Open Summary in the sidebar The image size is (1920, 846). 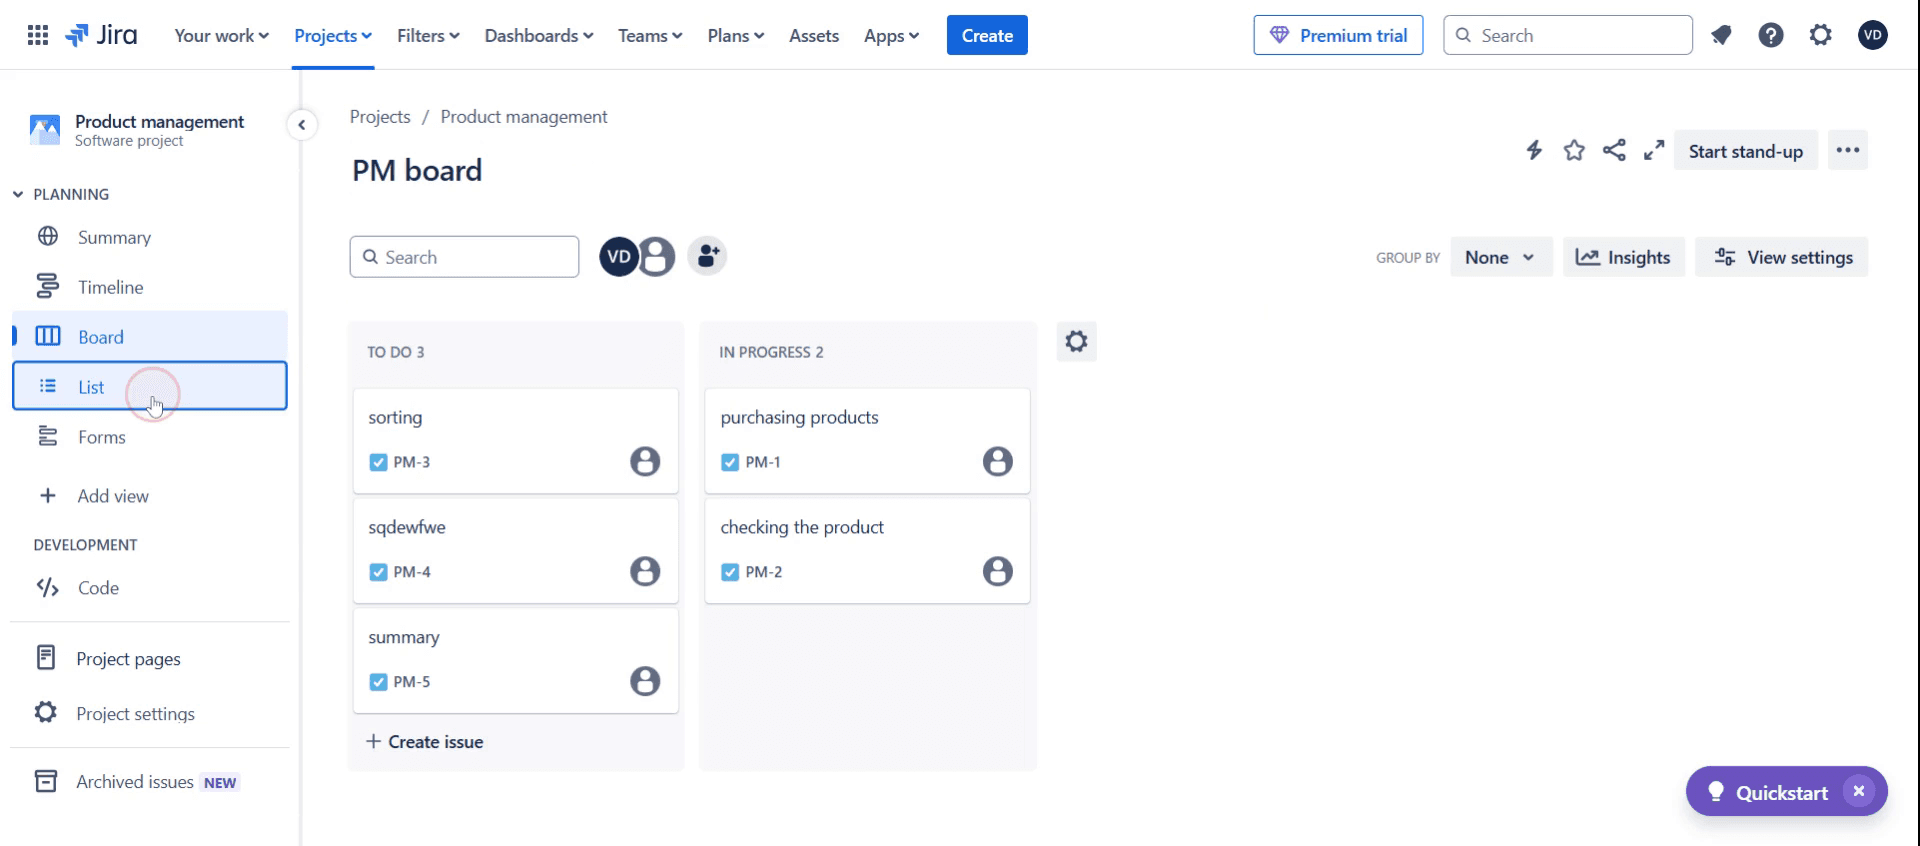pyautogui.click(x=150, y=237)
